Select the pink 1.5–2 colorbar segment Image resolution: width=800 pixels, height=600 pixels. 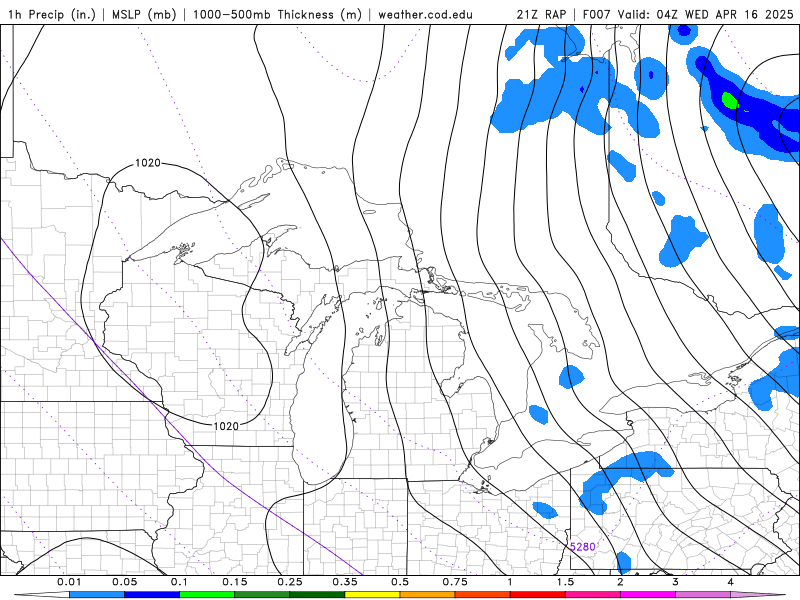[593, 595]
